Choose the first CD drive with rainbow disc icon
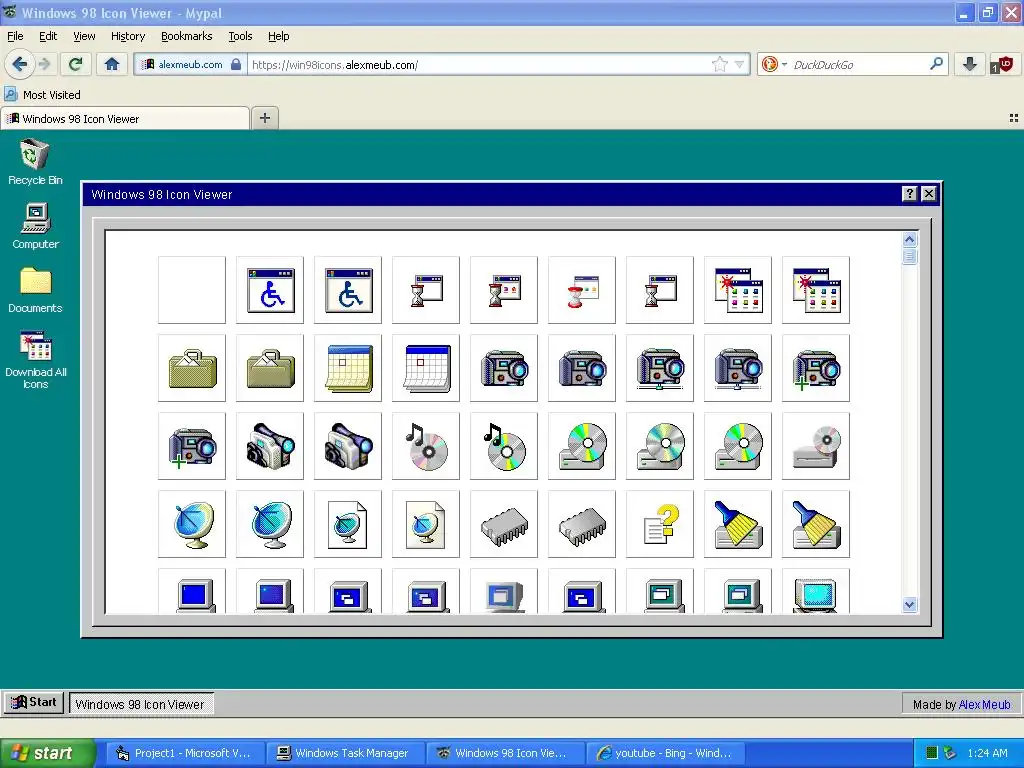Image resolution: width=1024 pixels, height=768 pixels. [x=582, y=446]
